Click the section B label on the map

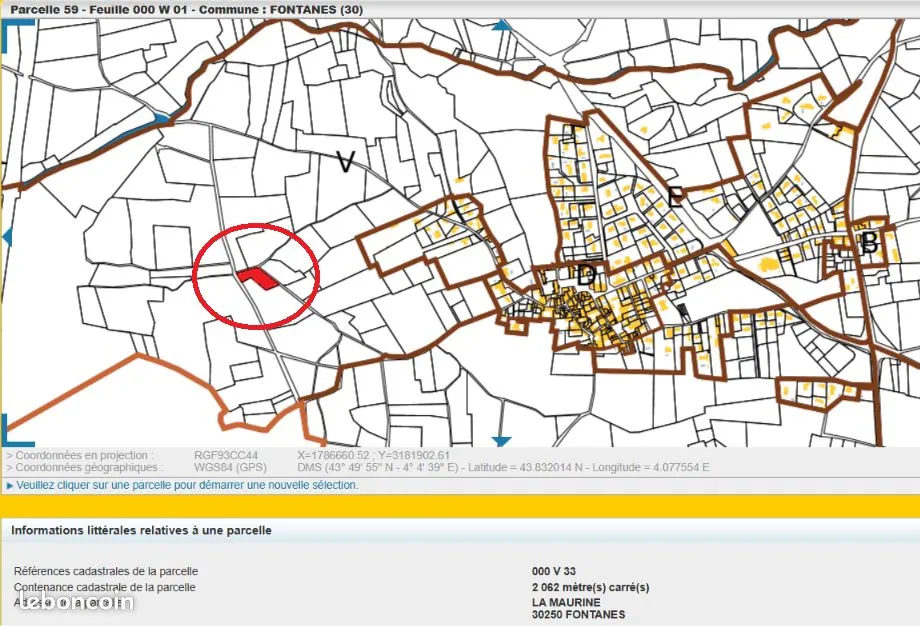click(869, 242)
